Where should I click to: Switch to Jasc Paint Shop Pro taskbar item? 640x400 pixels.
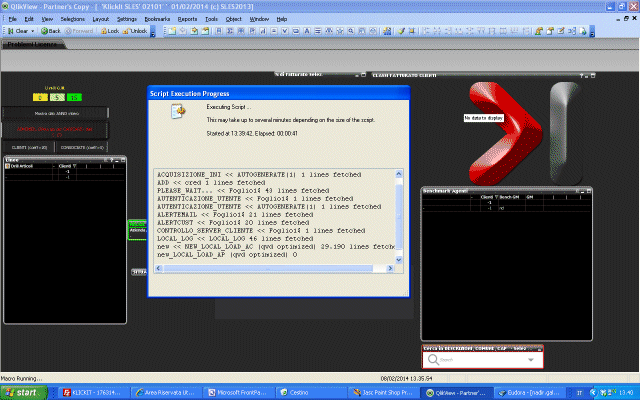(x=383, y=393)
